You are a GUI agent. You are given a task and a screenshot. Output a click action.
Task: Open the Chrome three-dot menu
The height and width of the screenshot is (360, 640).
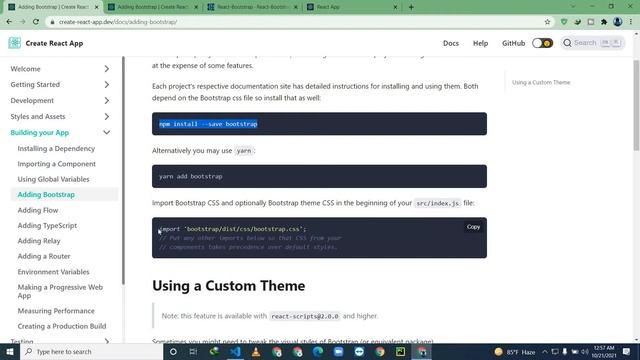point(631,22)
